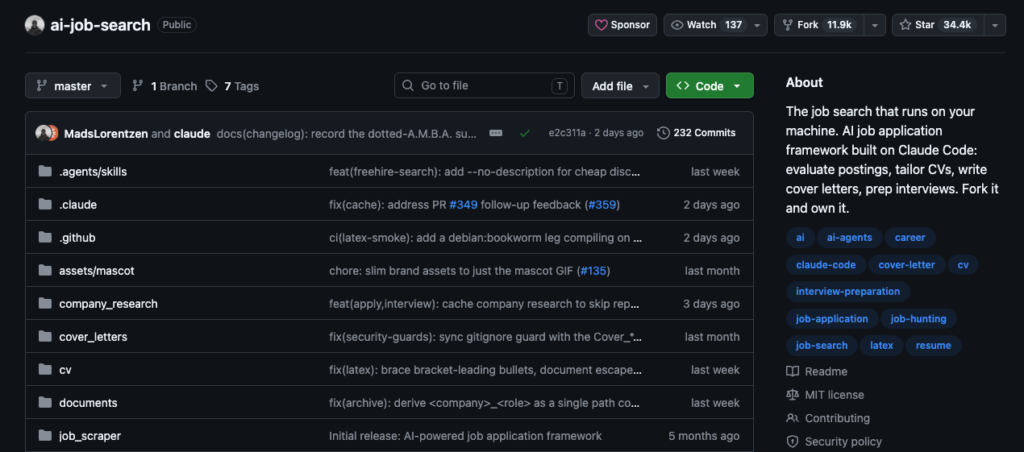Click folder icon beside cover_letters
The image size is (1024, 452).
[x=45, y=337]
